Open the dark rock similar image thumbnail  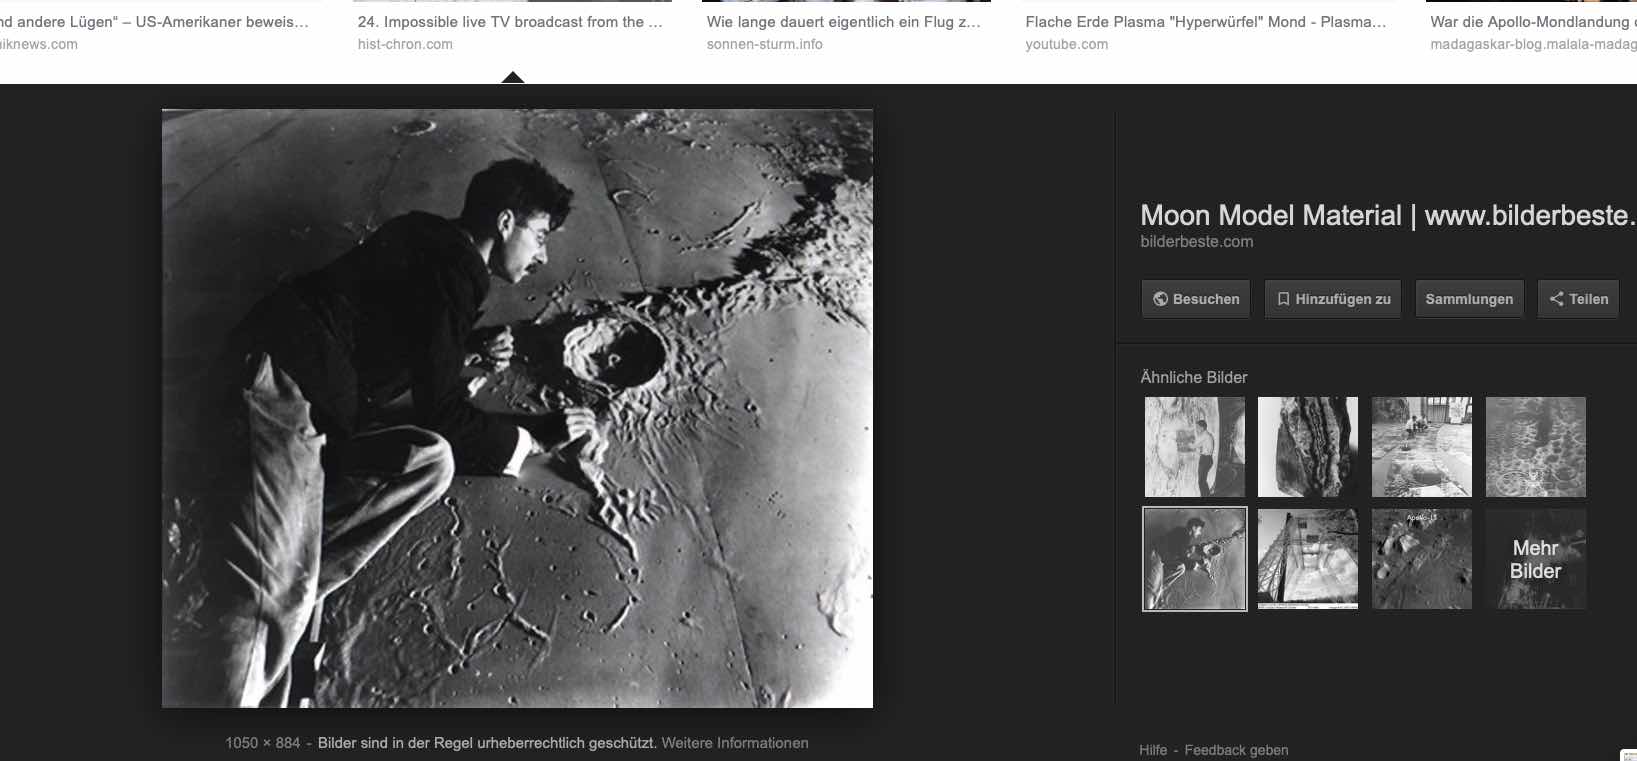click(x=1308, y=447)
